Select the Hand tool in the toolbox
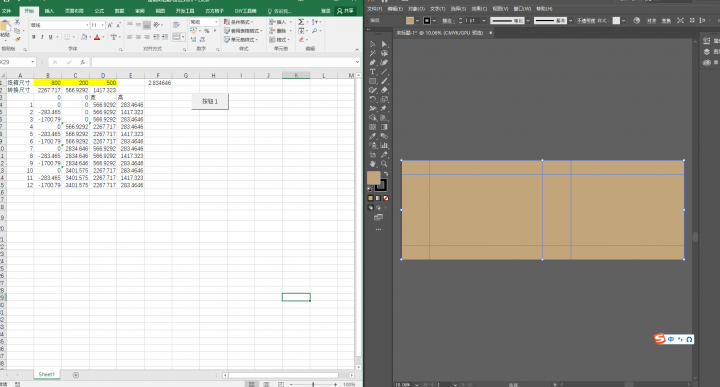Screen dimensions: 720x387 point(372,164)
